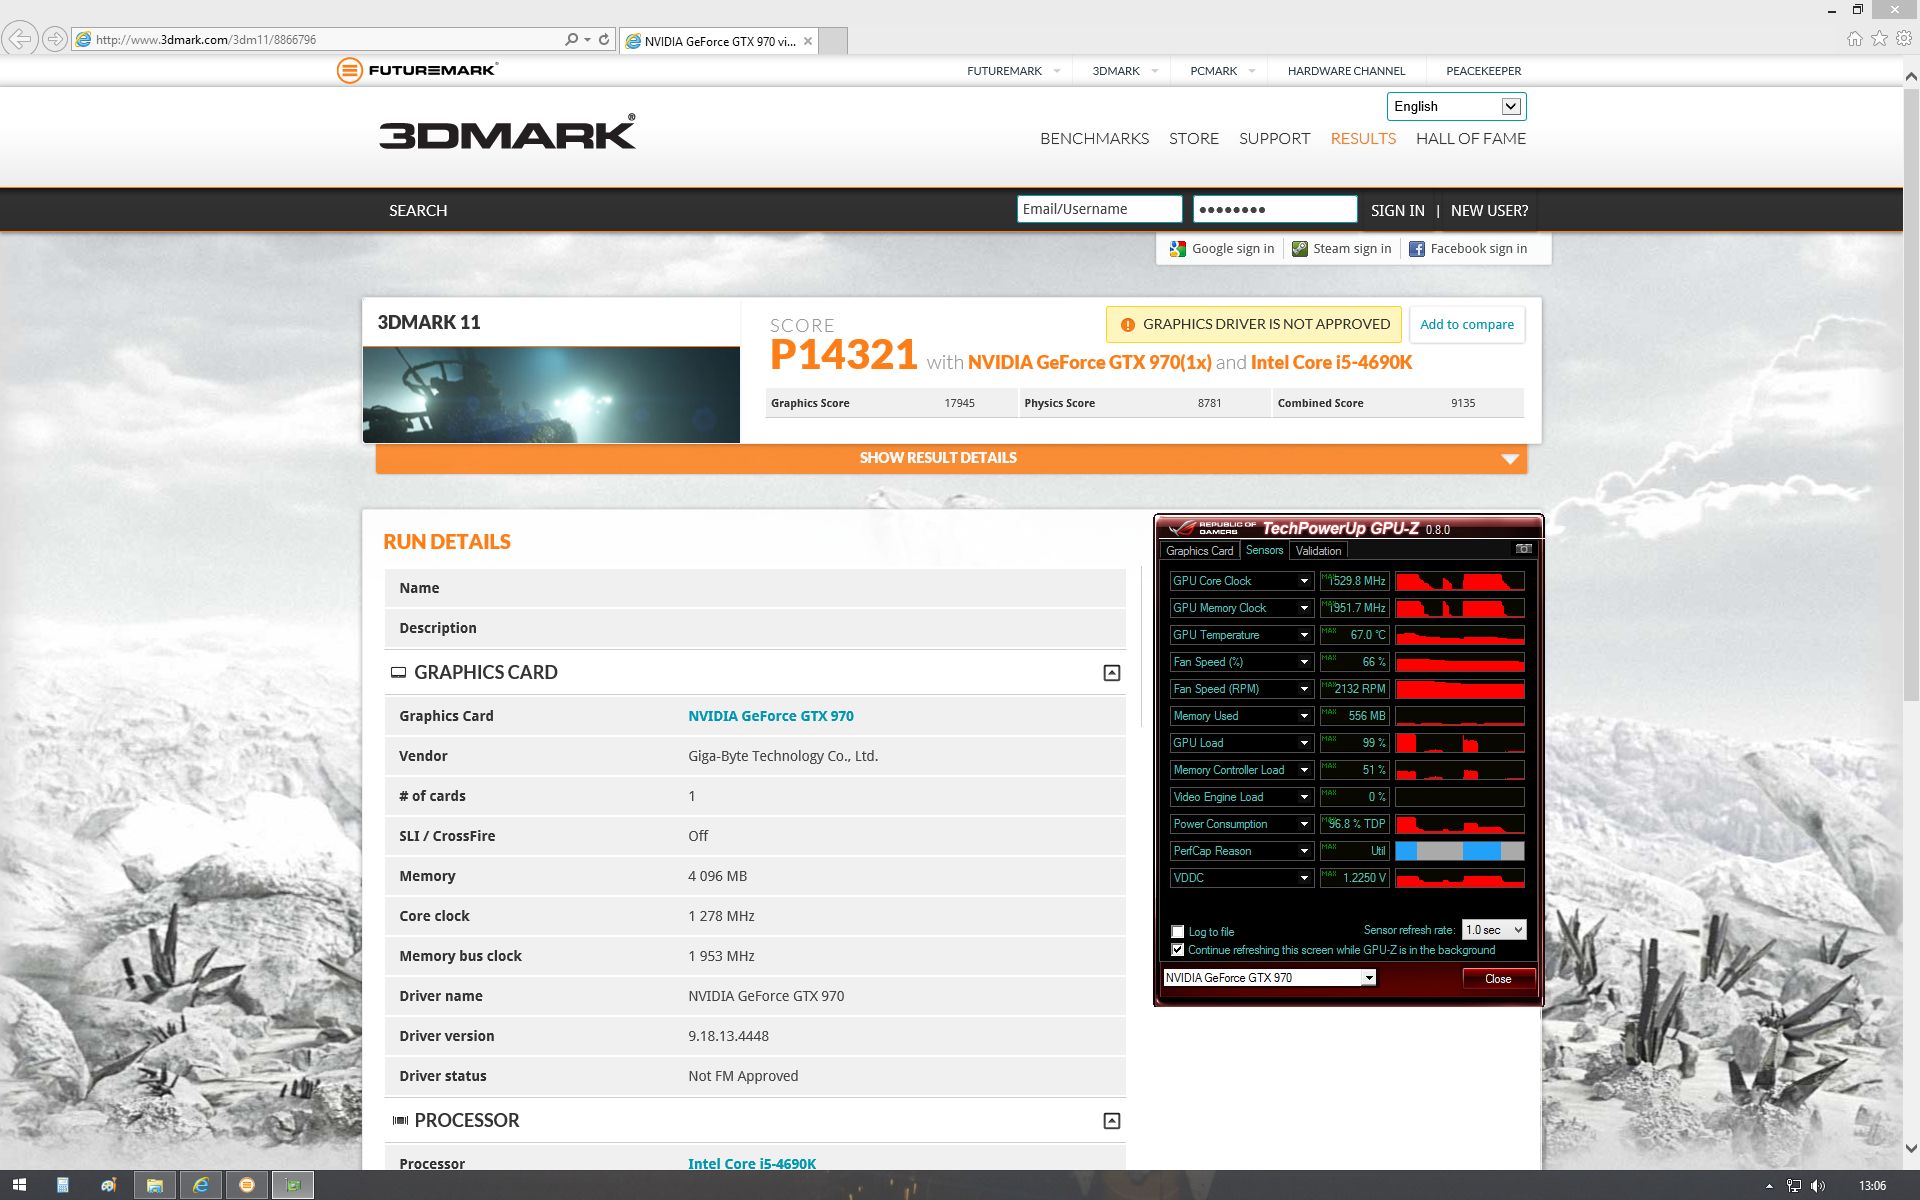Click the driver not approved warning icon
The height and width of the screenshot is (1200, 1920).
coord(1127,325)
